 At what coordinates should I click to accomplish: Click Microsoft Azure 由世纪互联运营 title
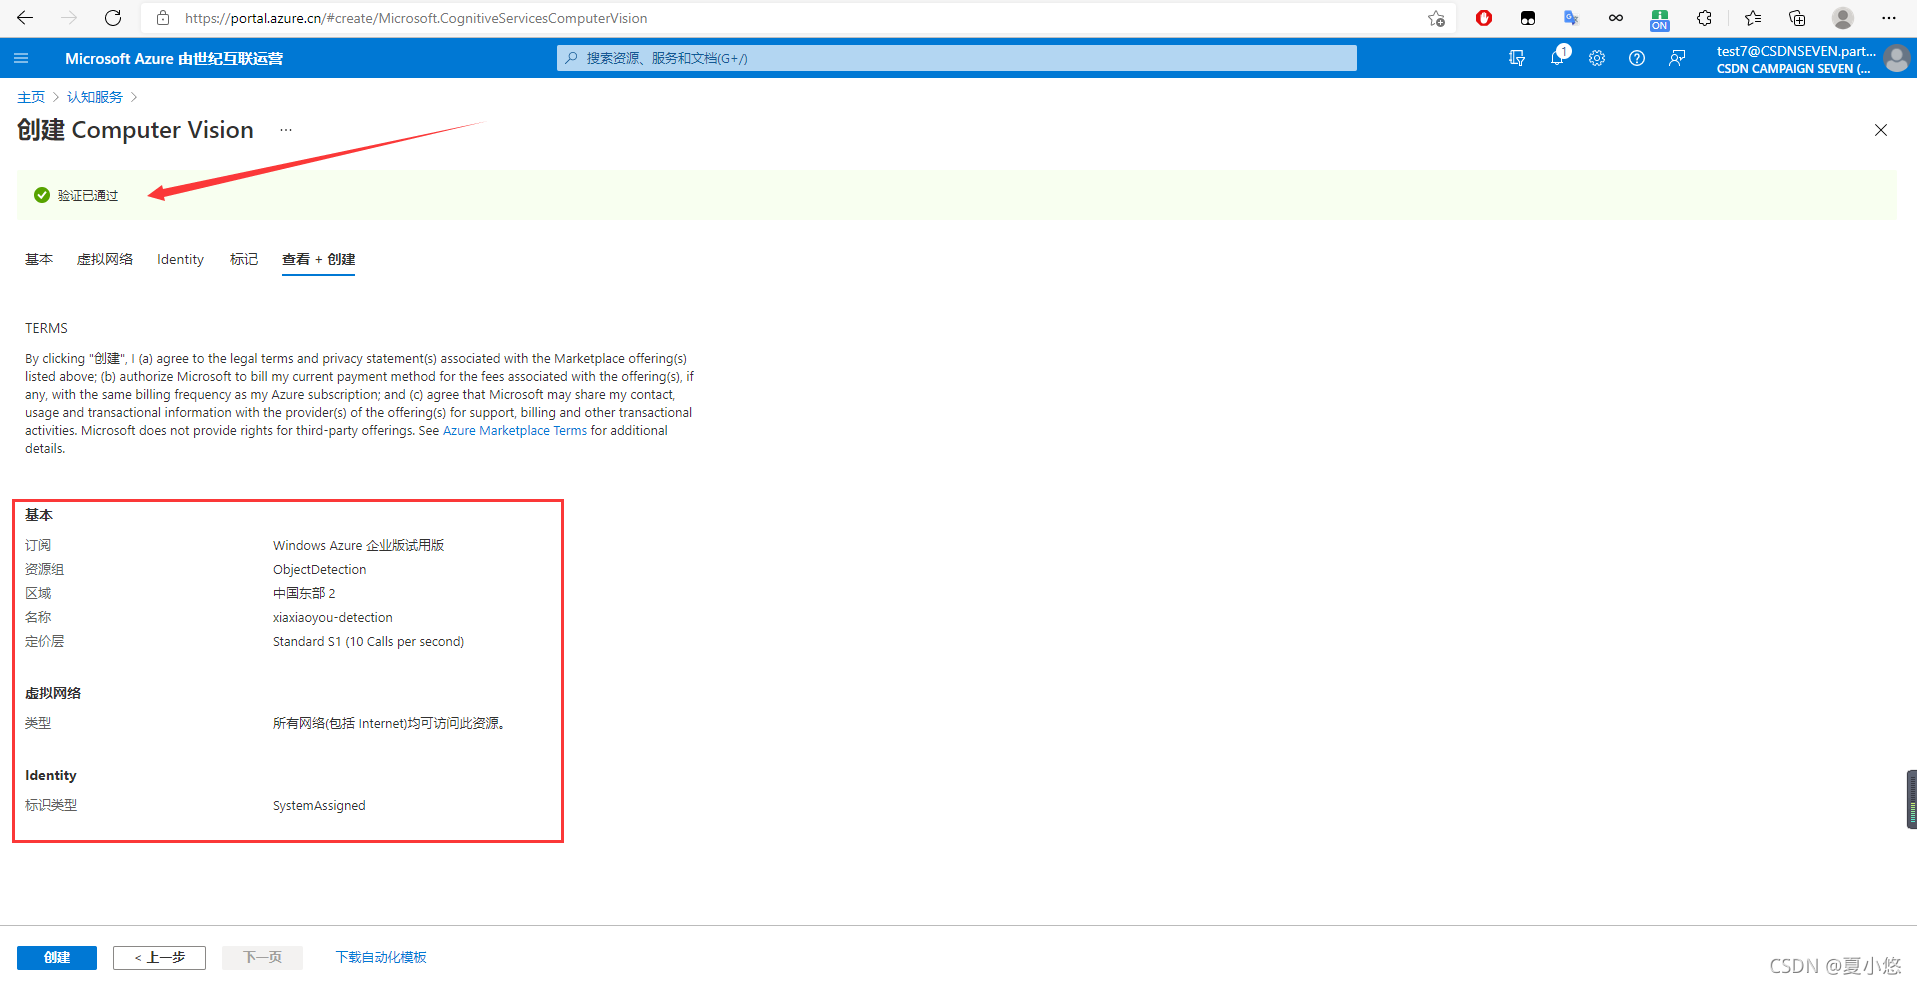174,58
